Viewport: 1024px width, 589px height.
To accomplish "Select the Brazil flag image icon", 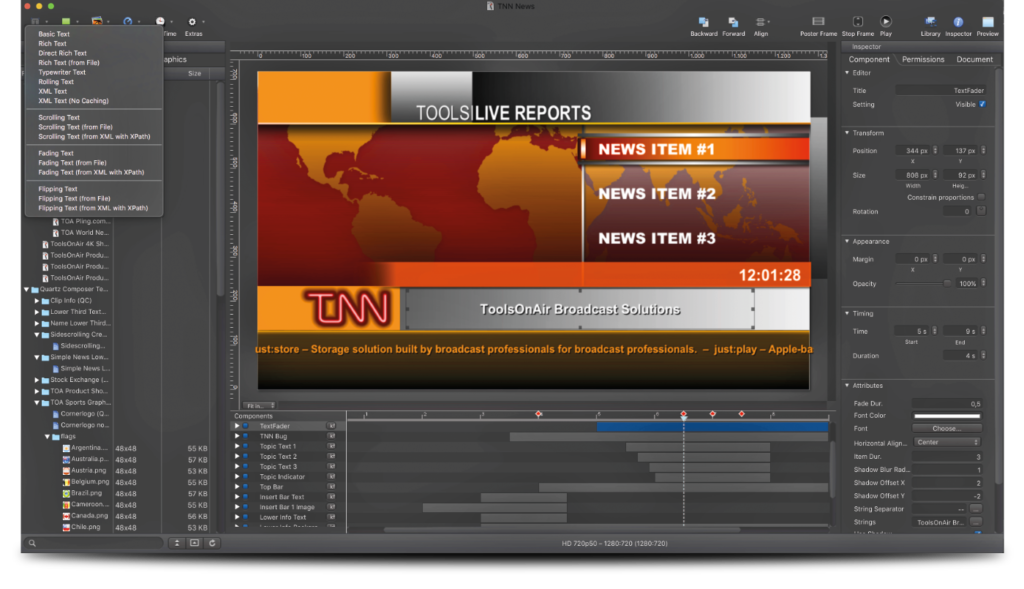I will 66,493.
